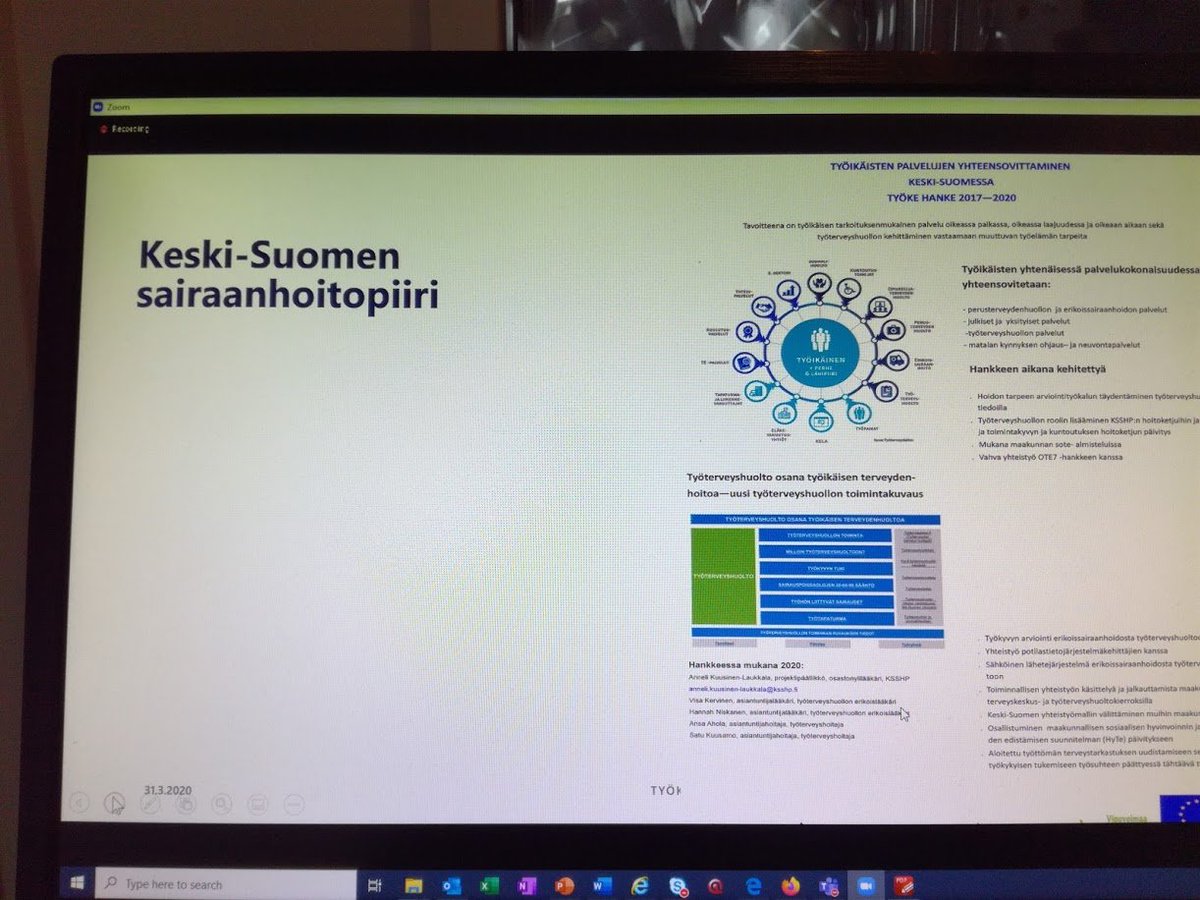Click the EU flag logo on the slide
This screenshot has height=900, width=1200.
(x=1180, y=808)
